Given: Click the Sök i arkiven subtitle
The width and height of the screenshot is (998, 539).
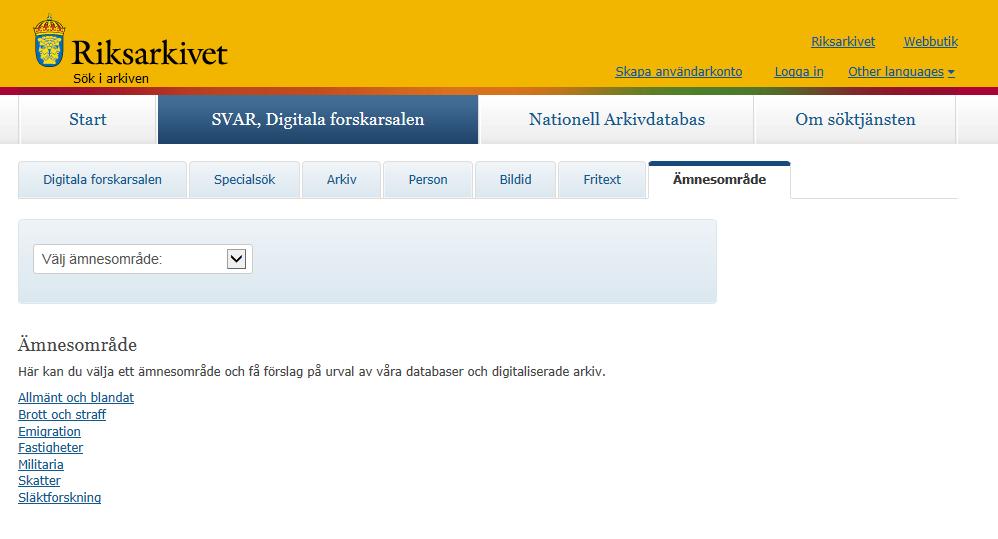Looking at the screenshot, I should (111, 79).
